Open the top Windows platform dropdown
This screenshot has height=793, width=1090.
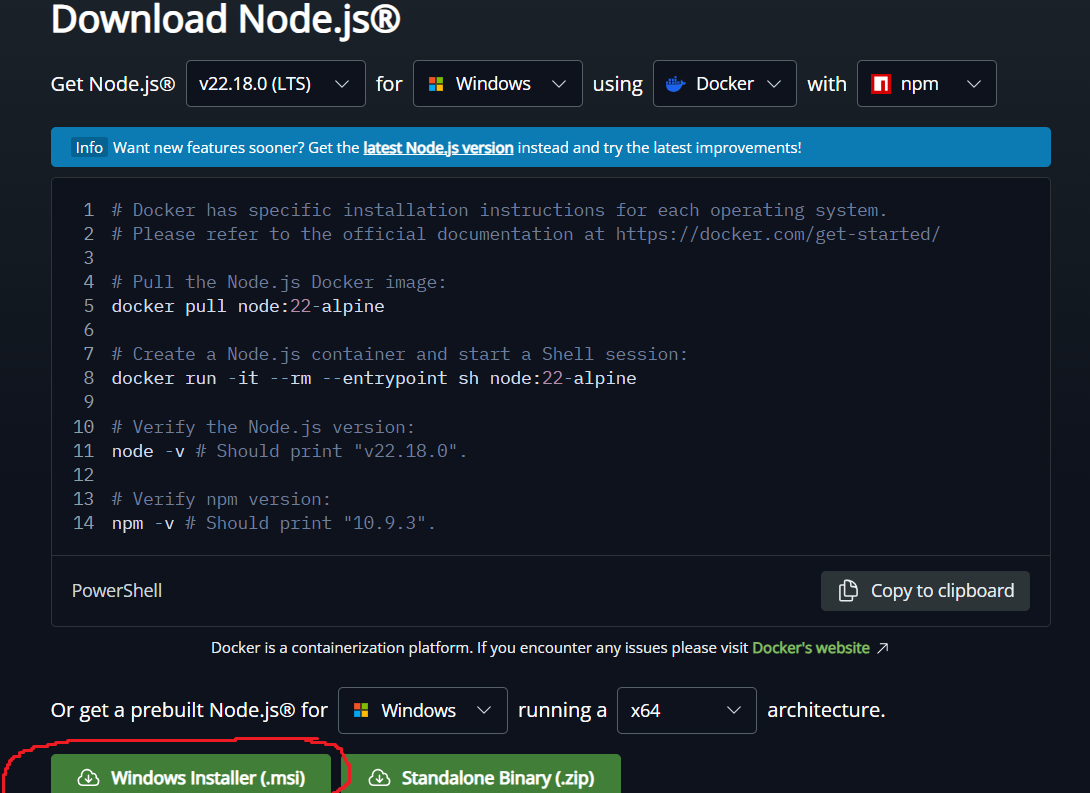[x=497, y=83]
